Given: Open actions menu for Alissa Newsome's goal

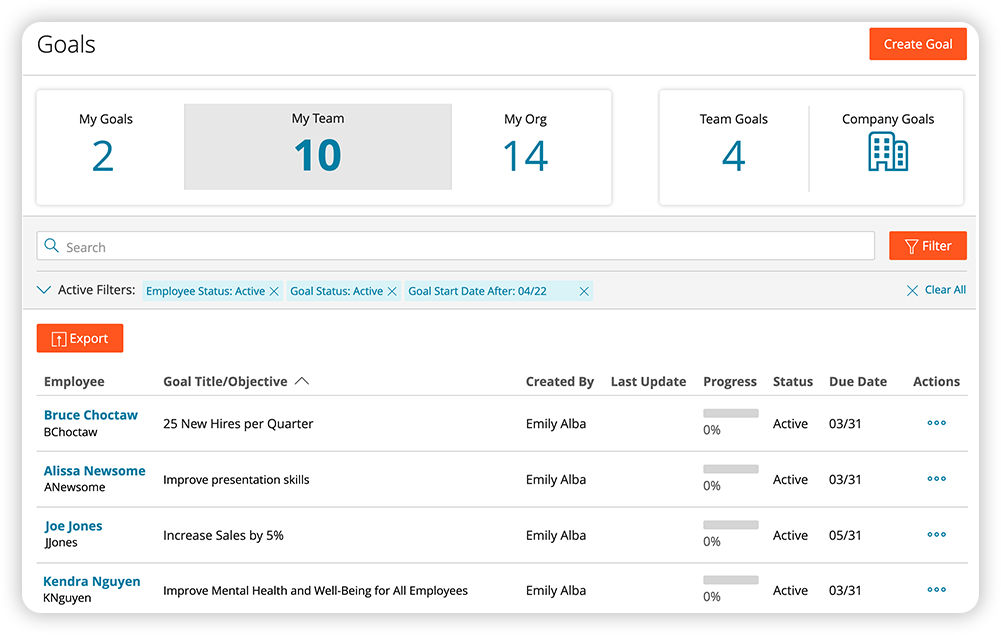Looking at the screenshot, I should [x=936, y=479].
